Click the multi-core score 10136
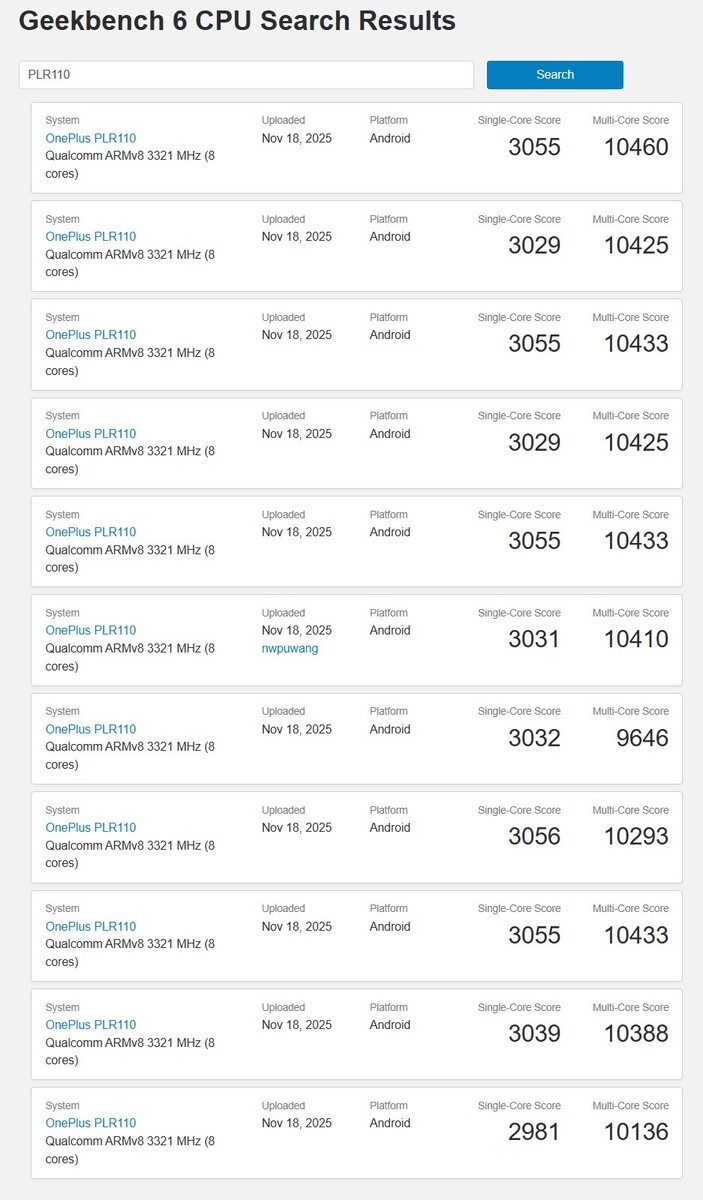The width and height of the screenshot is (703, 1200). click(636, 1132)
